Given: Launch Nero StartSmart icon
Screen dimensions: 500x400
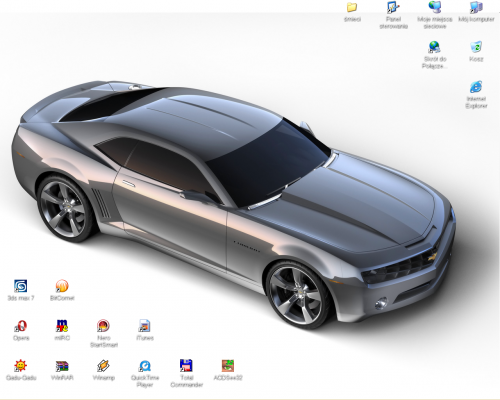Looking at the screenshot, I should [103, 326].
